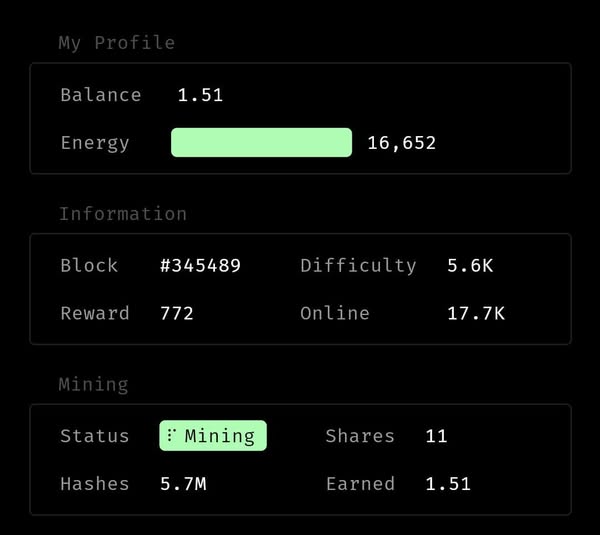Click the spinner icon in the Mining badge
600x535 pixels.
pos(171,436)
